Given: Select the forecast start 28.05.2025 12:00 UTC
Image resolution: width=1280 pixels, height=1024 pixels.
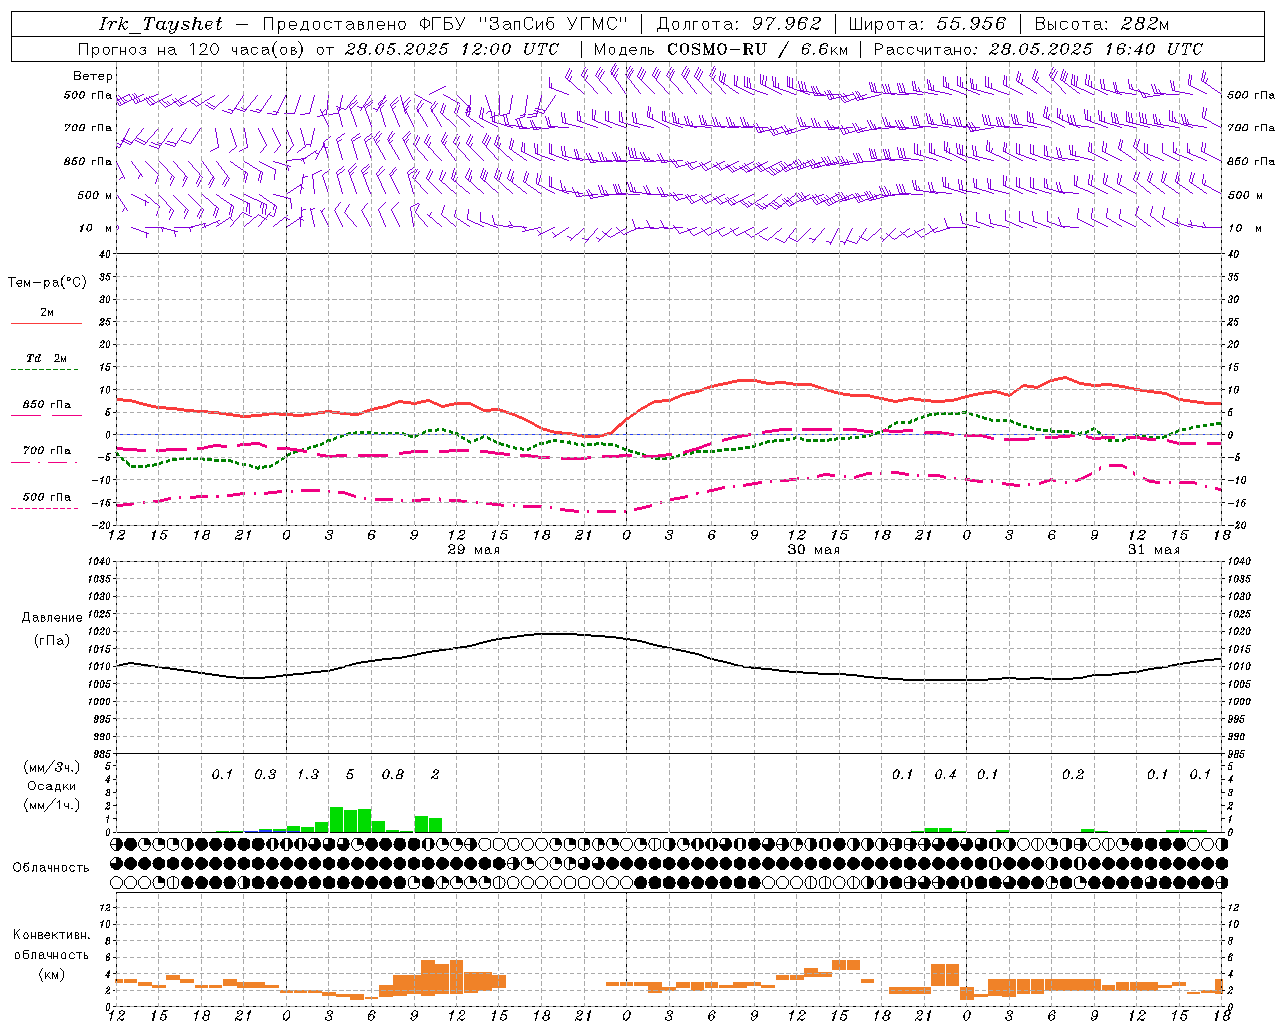Looking at the screenshot, I should point(452,49).
